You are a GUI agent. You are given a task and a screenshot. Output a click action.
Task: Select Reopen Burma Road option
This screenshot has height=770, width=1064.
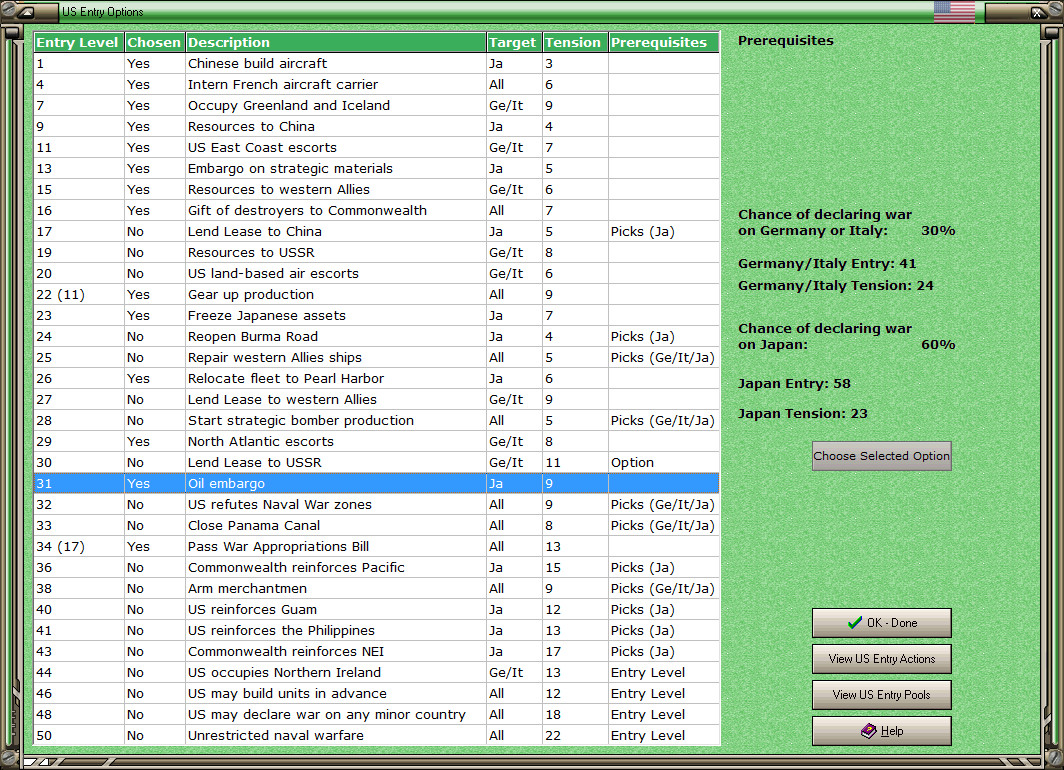[377, 336]
